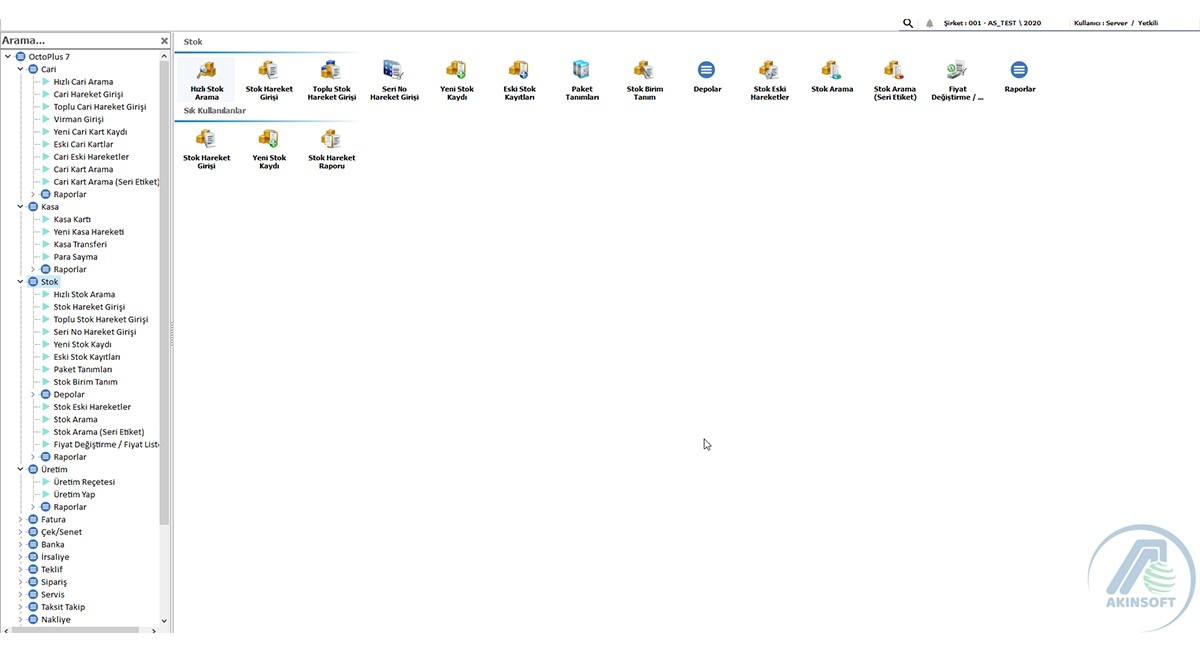Close the Arama search panel
Viewport: 1200px width, 653px height.
[165, 41]
